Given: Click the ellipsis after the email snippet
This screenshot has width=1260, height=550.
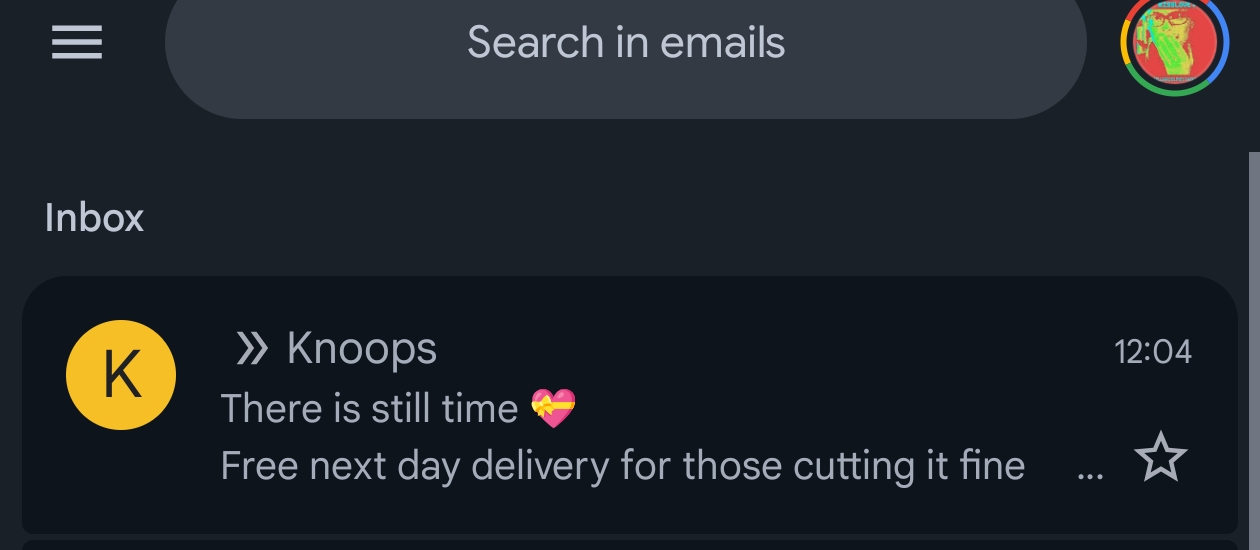Looking at the screenshot, I should pyautogui.click(x=1090, y=472).
